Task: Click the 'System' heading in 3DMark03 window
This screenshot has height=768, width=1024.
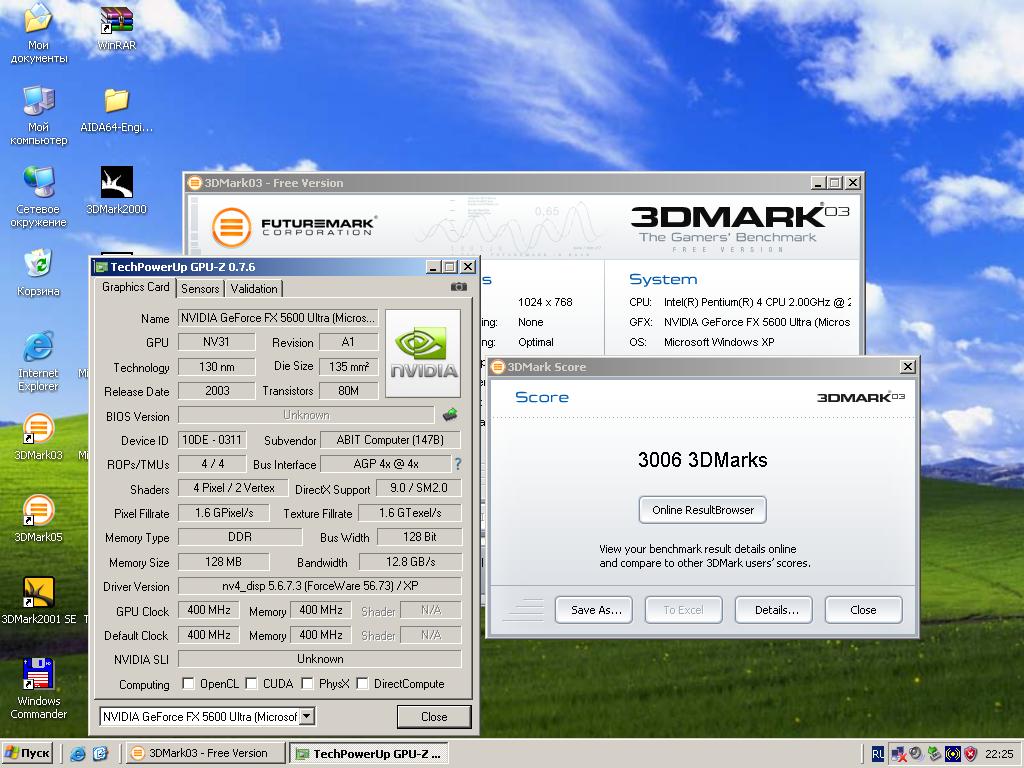Action: pyautogui.click(x=663, y=280)
